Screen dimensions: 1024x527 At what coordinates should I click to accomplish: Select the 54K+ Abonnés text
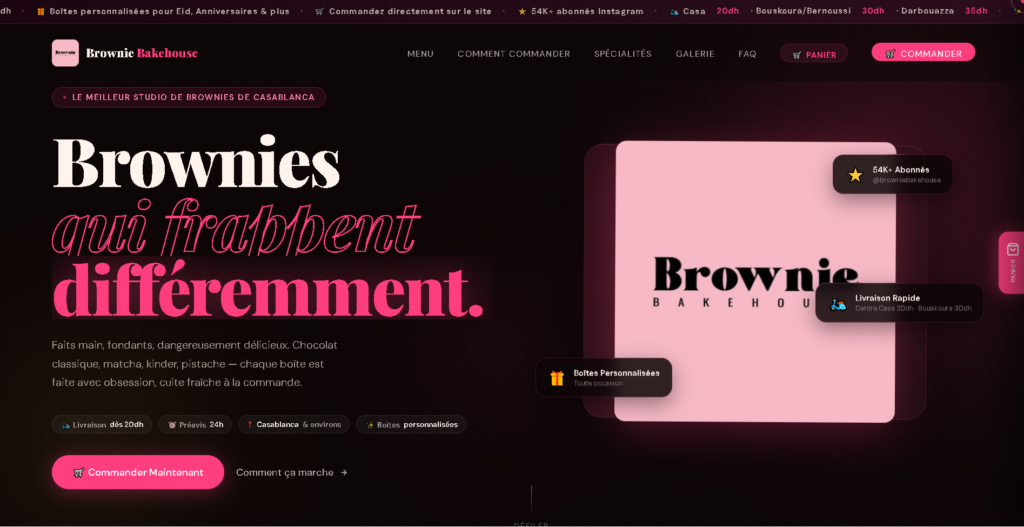(901, 170)
